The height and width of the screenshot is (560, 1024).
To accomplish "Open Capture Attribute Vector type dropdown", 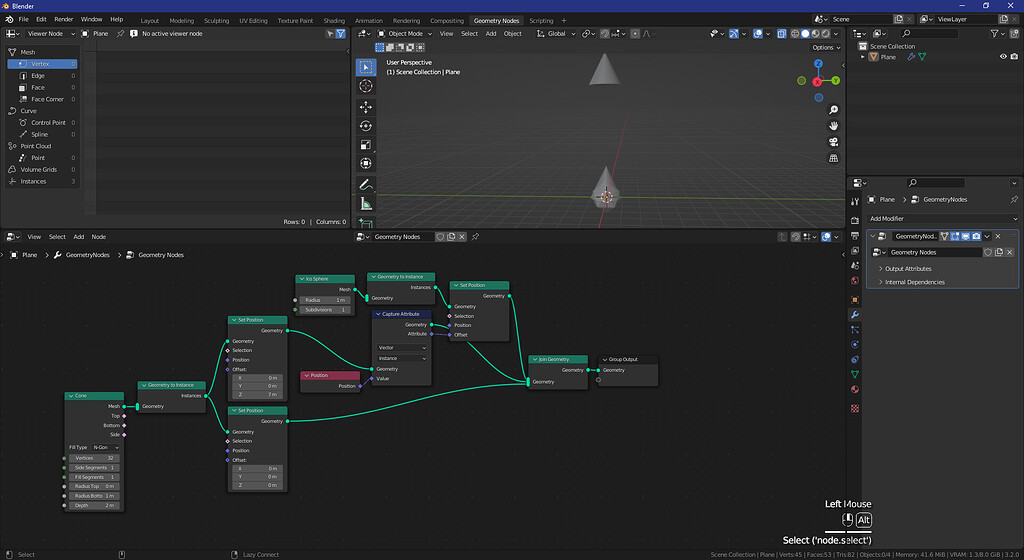I will click(x=402, y=348).
